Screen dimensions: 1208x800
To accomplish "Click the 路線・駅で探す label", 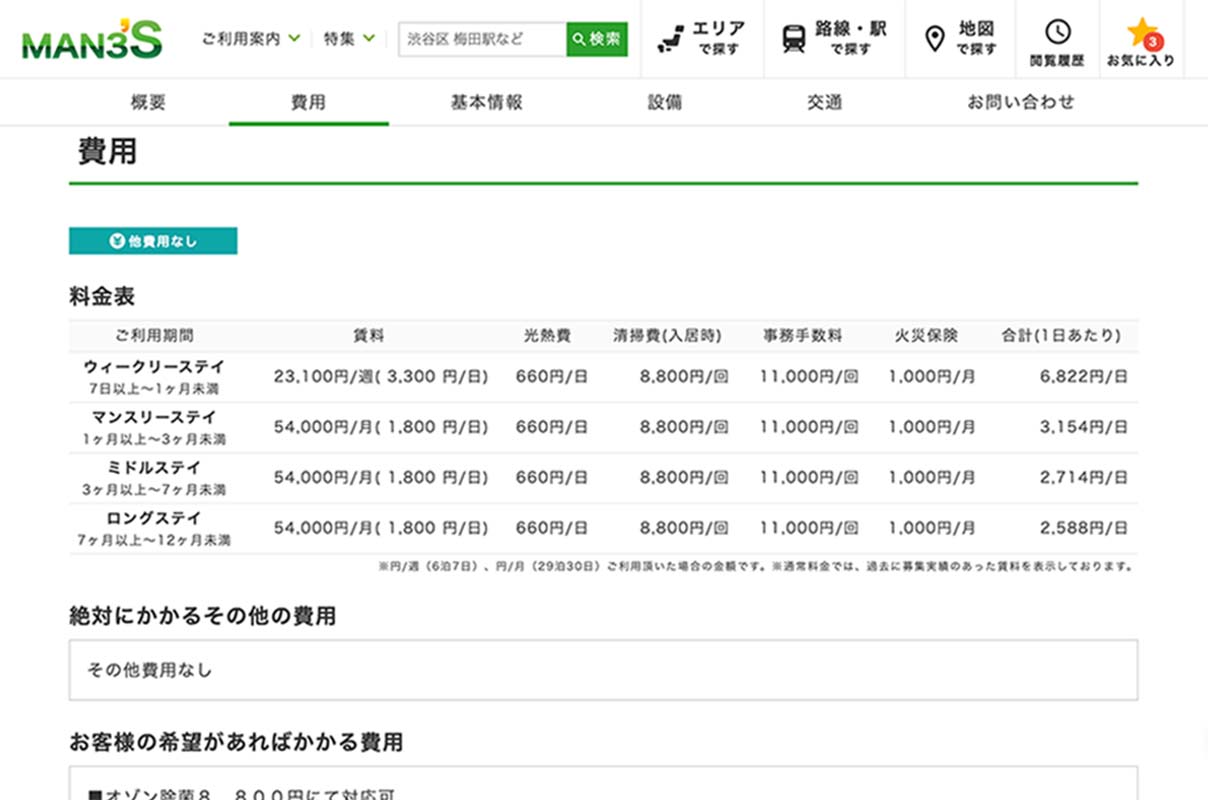I will click(x=850, y=38).
